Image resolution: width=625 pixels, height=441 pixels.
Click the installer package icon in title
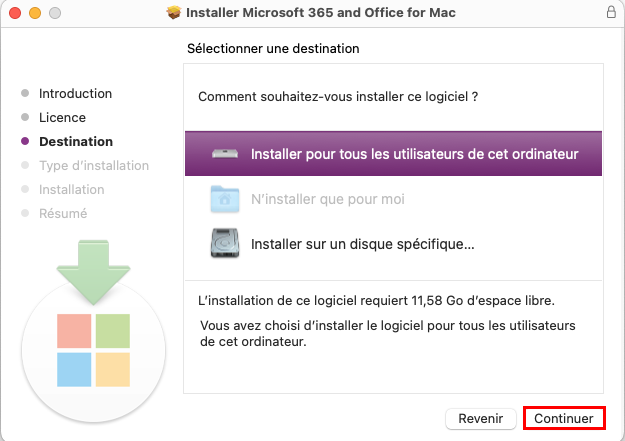click(174, 12)
